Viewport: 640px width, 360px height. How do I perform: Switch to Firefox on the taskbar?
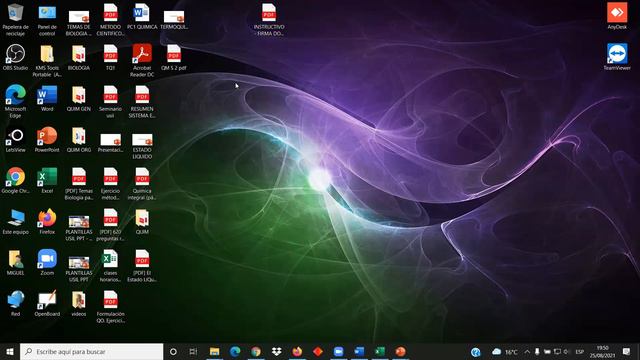click(x=297, y=351)
